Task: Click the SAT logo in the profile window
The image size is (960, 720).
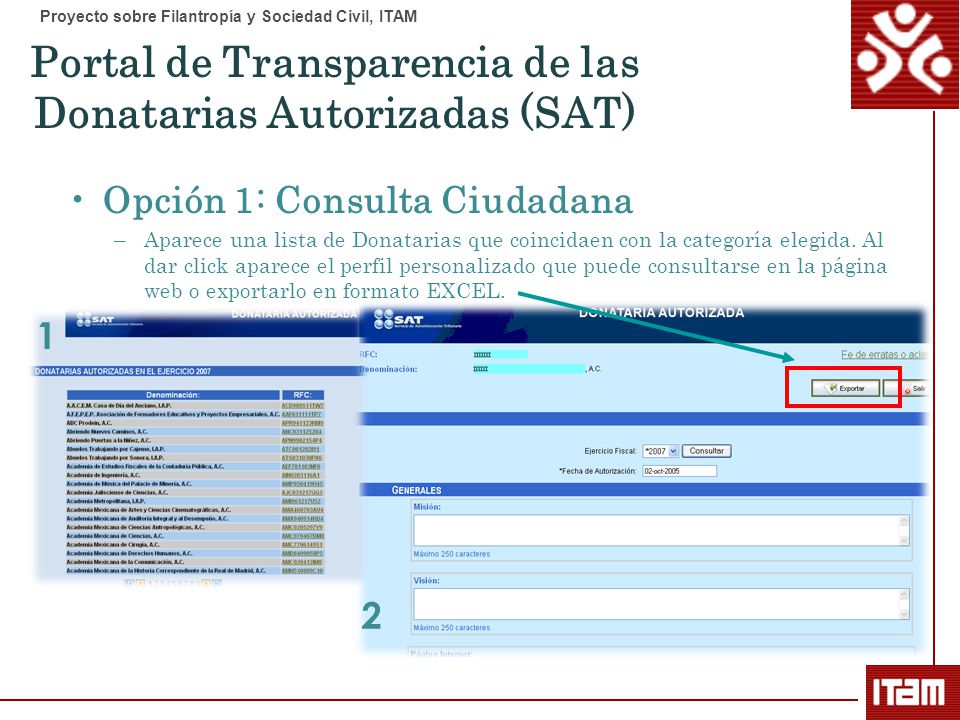Action: tap(417, 319)
